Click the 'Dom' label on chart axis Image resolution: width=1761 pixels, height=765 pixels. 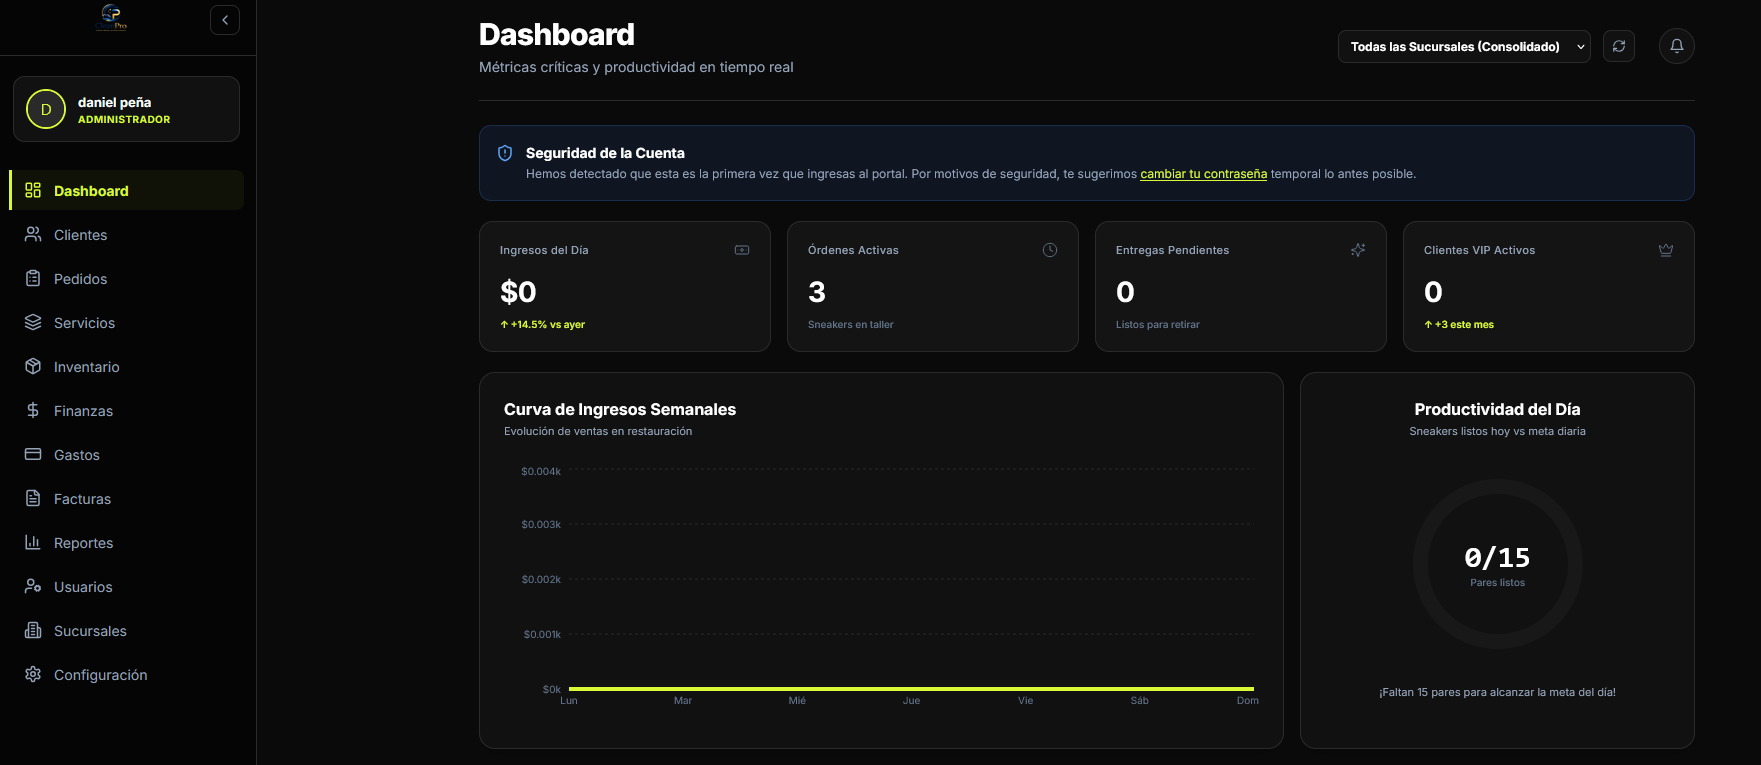1247,700
